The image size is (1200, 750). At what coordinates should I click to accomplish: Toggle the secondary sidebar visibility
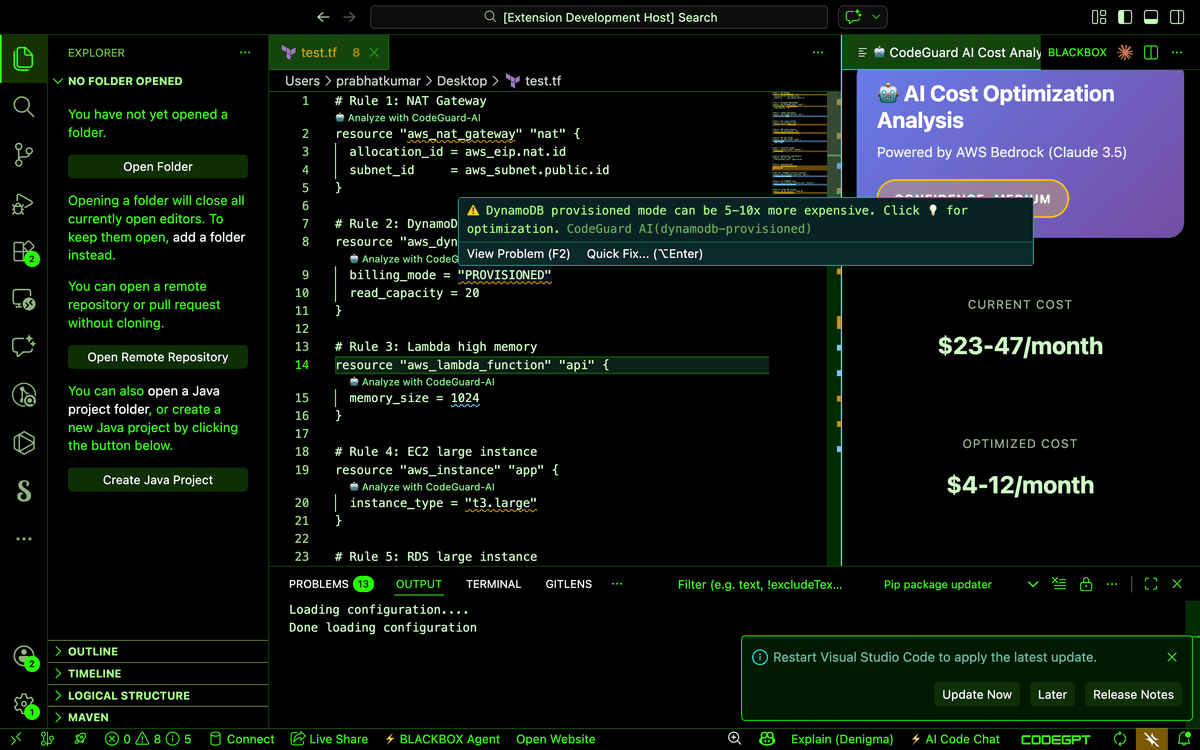coord(1177,17)
